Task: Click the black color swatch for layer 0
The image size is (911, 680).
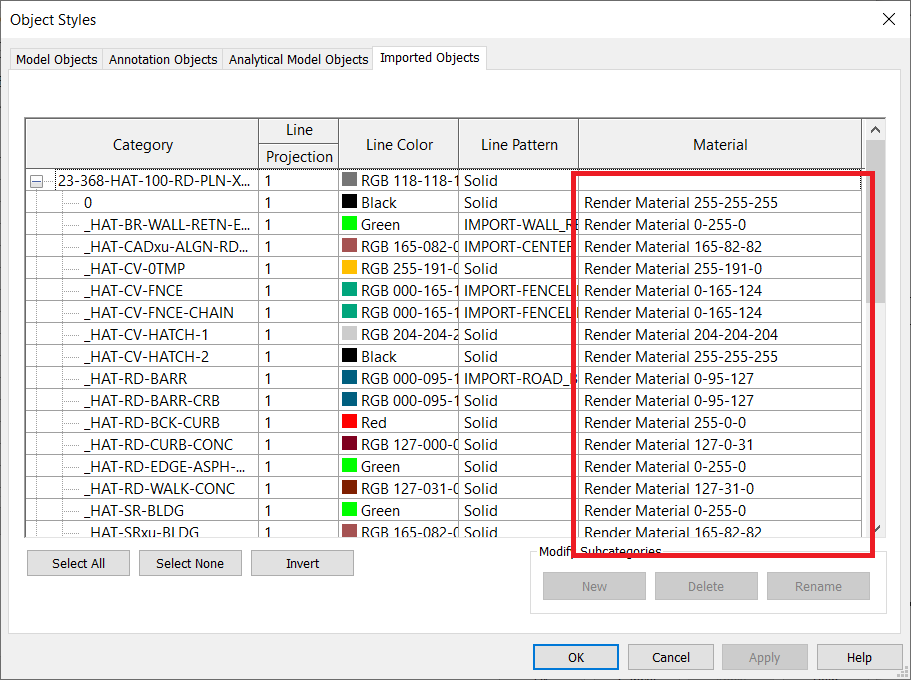Action: 349,201
